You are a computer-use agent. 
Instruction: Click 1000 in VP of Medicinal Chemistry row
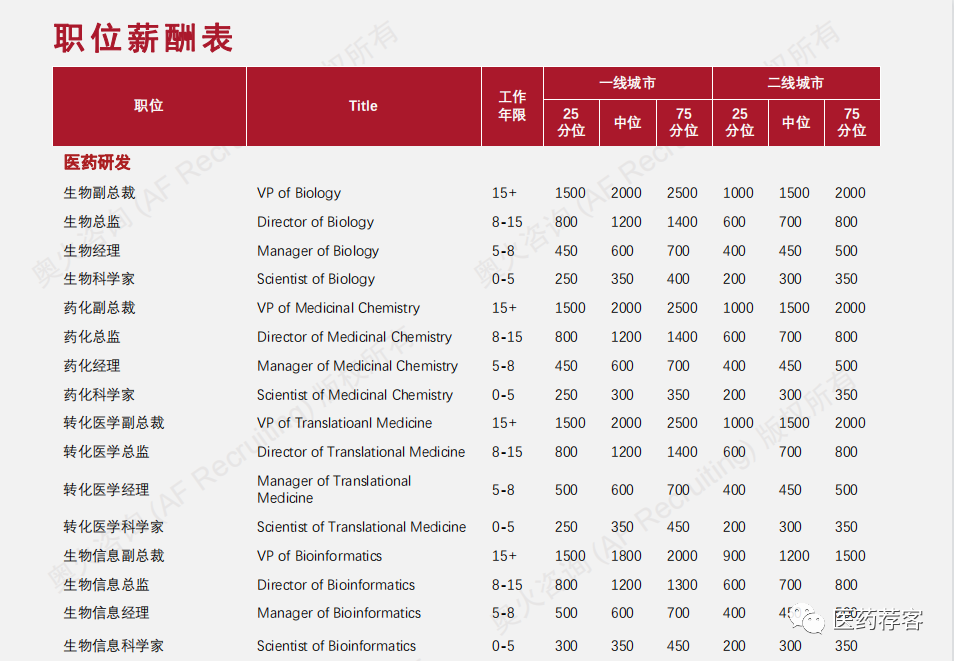(738, 308)
